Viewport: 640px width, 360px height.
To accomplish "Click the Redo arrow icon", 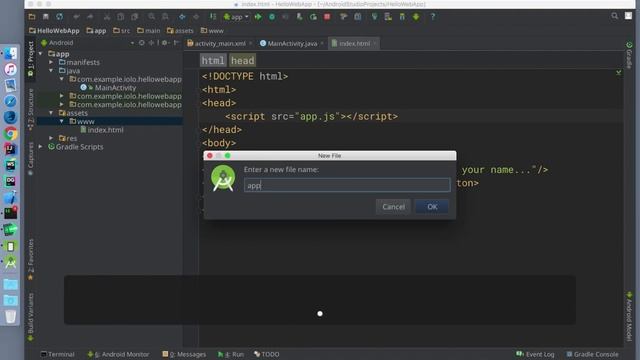I will click(x=90, y=17).
